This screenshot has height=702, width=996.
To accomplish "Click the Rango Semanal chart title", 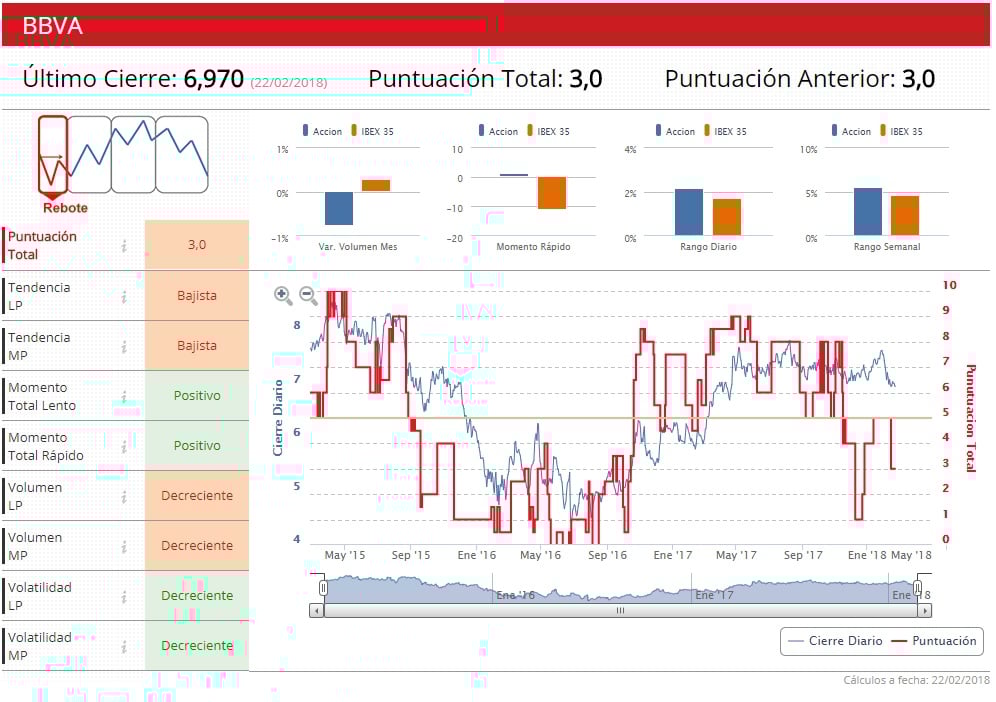I will 887,246.
